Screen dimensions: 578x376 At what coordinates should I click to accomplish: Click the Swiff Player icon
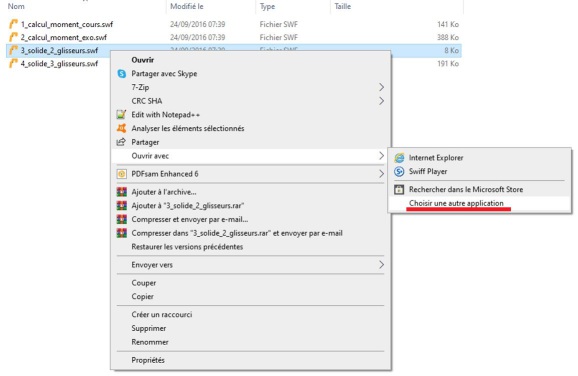pos(399,171)
